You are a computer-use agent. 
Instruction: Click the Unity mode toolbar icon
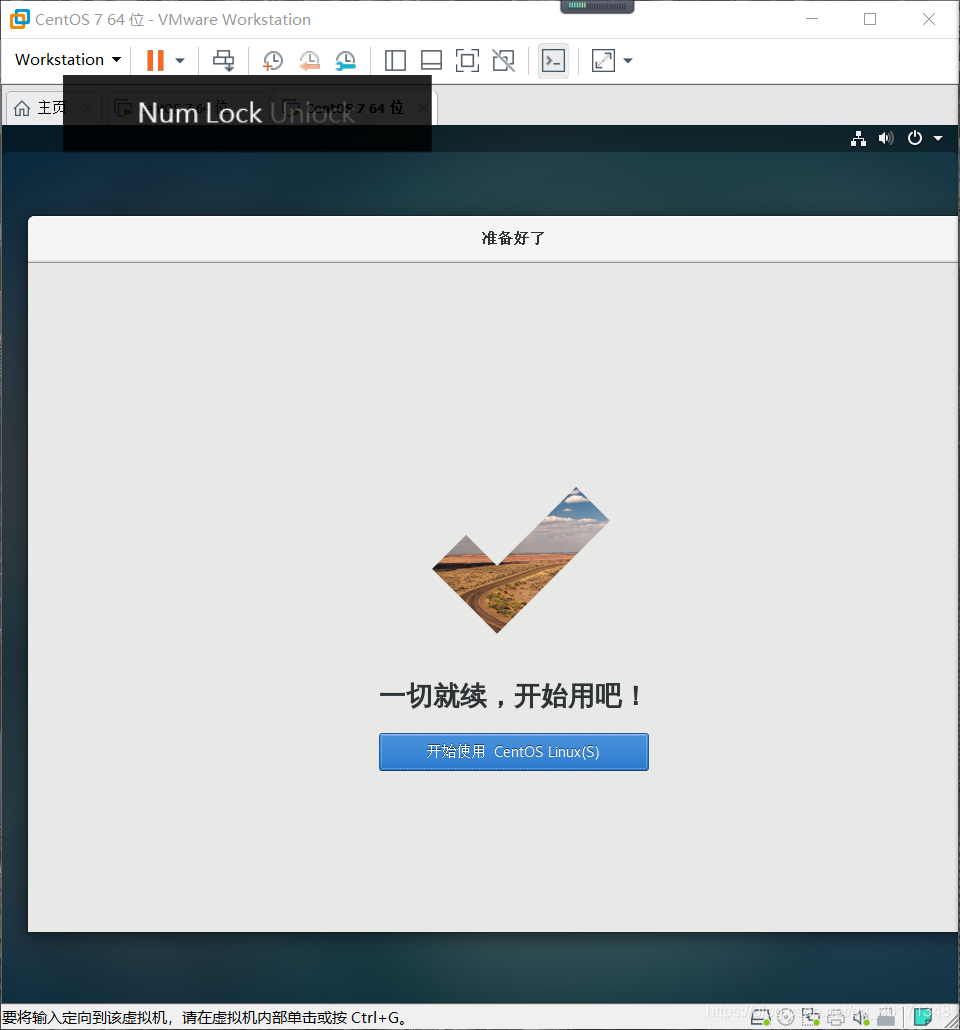click(x=504, y=60)
